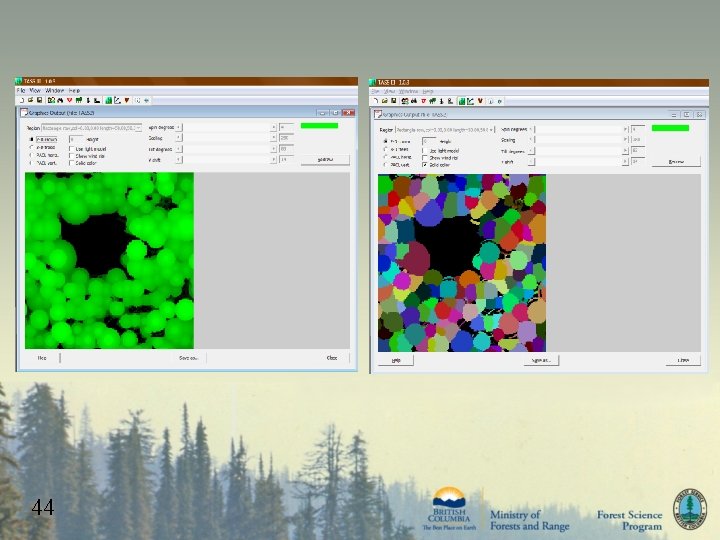Click green color swatch in right multicolor window
Image resolution: width=720 pixels, height=540 pixels.
[670, 128]
